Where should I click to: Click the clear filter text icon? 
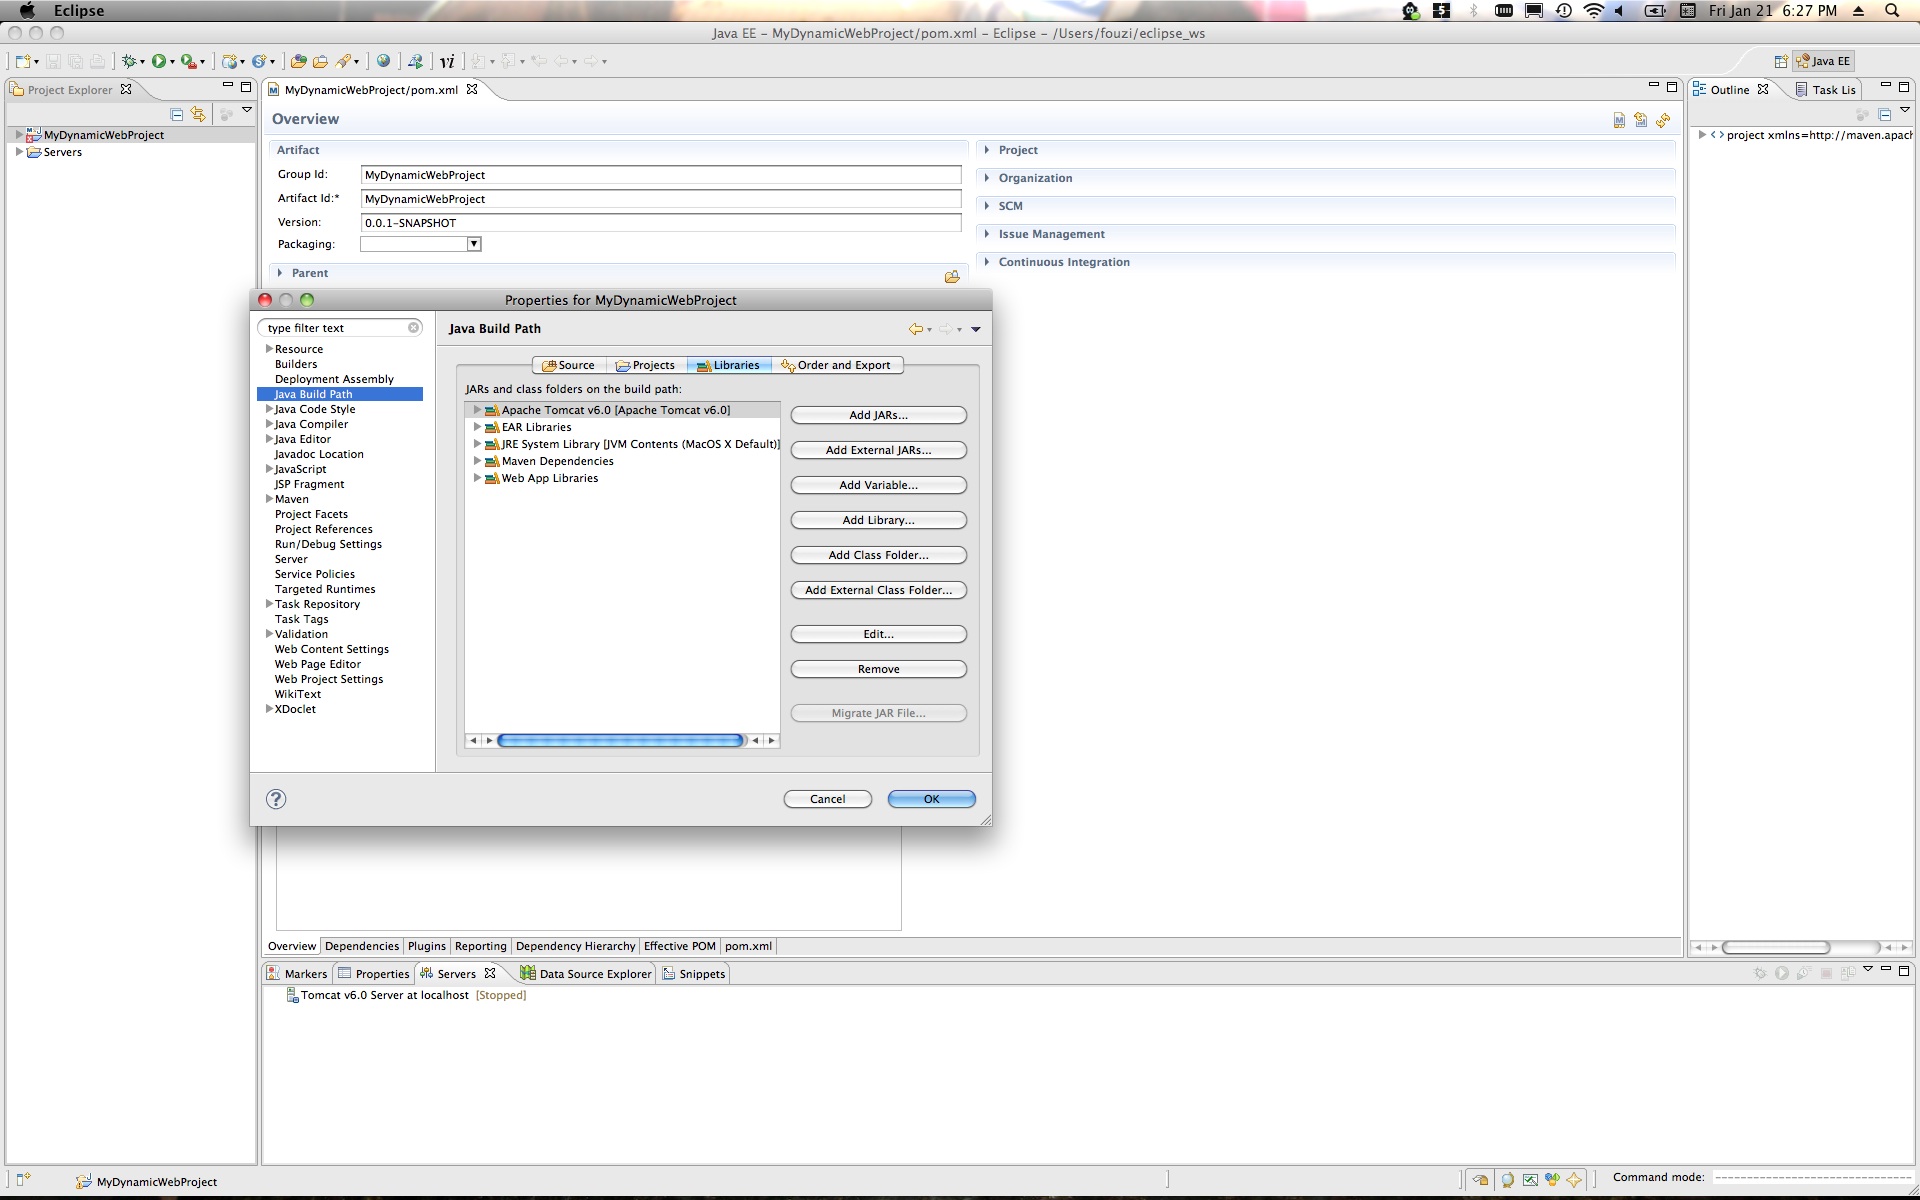point(413,328)
